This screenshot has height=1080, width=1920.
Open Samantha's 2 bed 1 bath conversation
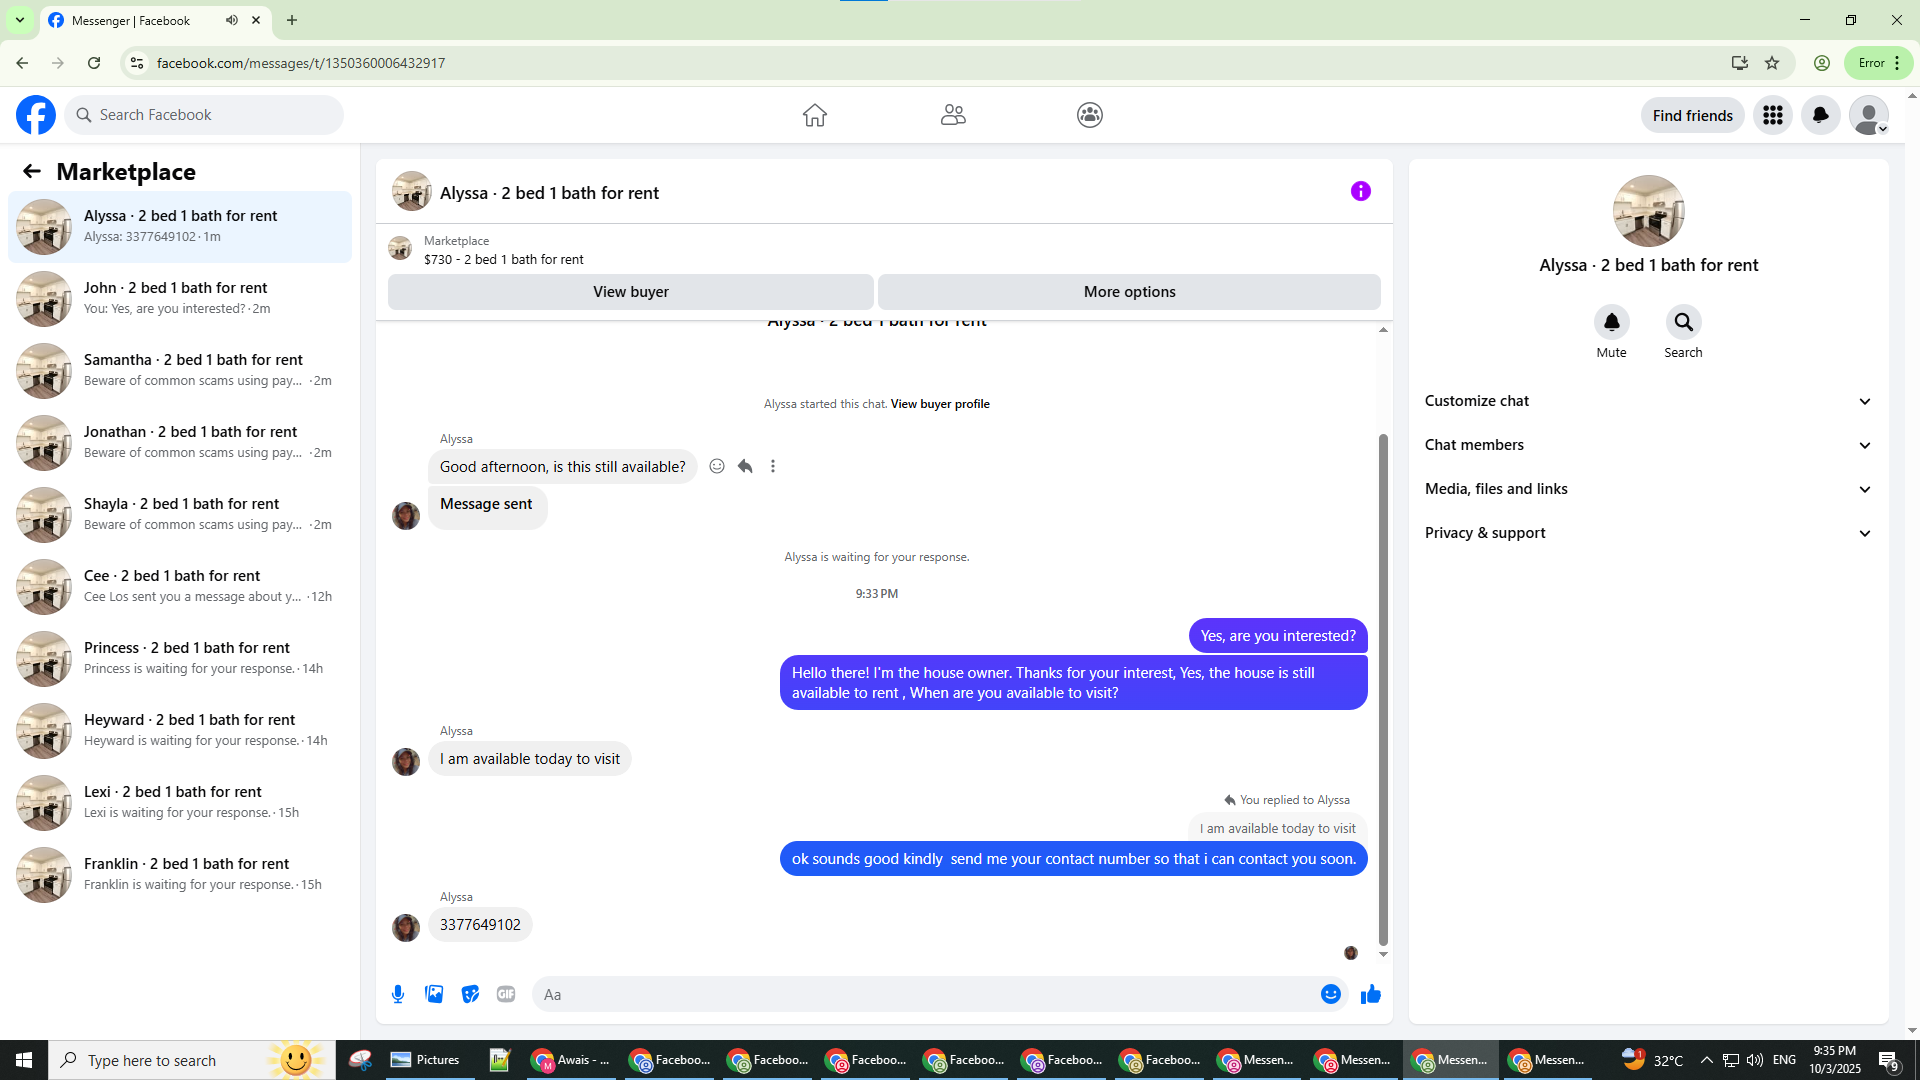(180, 371)
